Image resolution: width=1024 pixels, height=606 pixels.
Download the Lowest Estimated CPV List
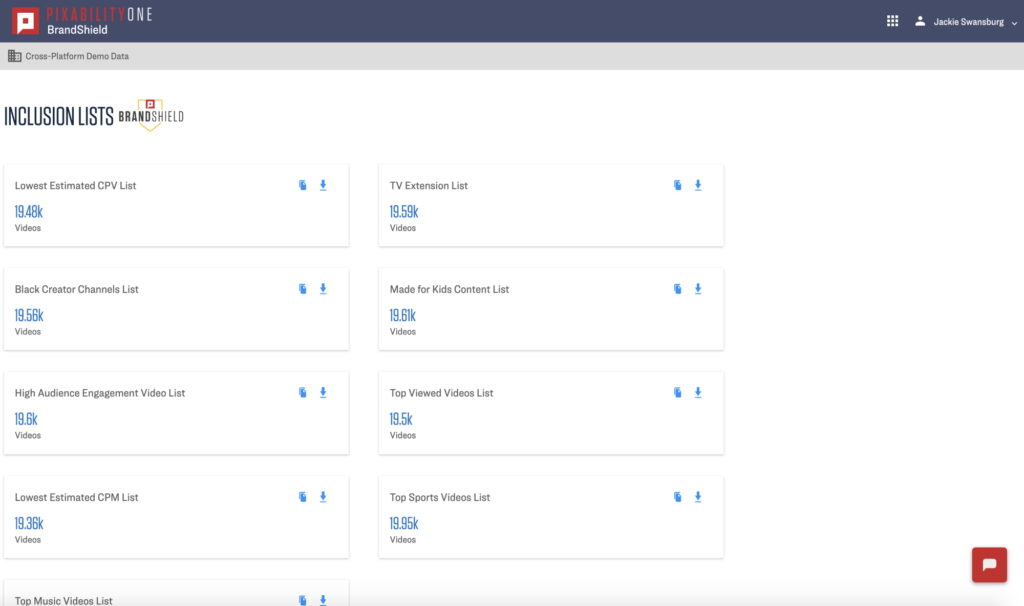pyautogui.click(x=323, y=185)
